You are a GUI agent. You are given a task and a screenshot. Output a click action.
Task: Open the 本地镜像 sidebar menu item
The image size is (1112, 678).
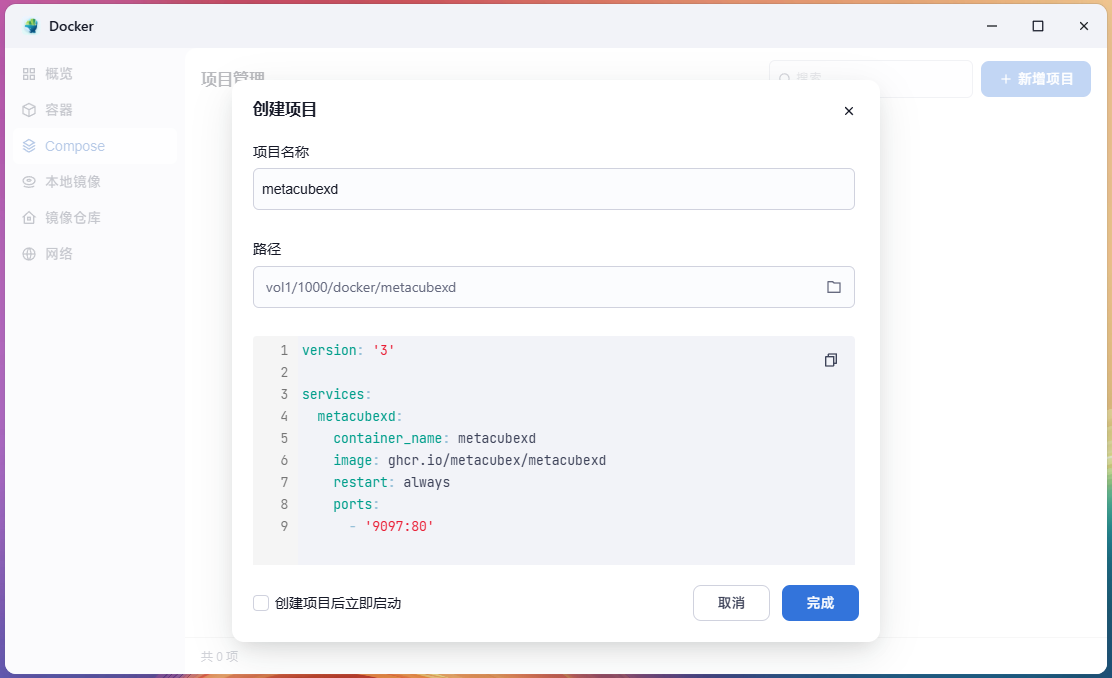tap(73, 182)
